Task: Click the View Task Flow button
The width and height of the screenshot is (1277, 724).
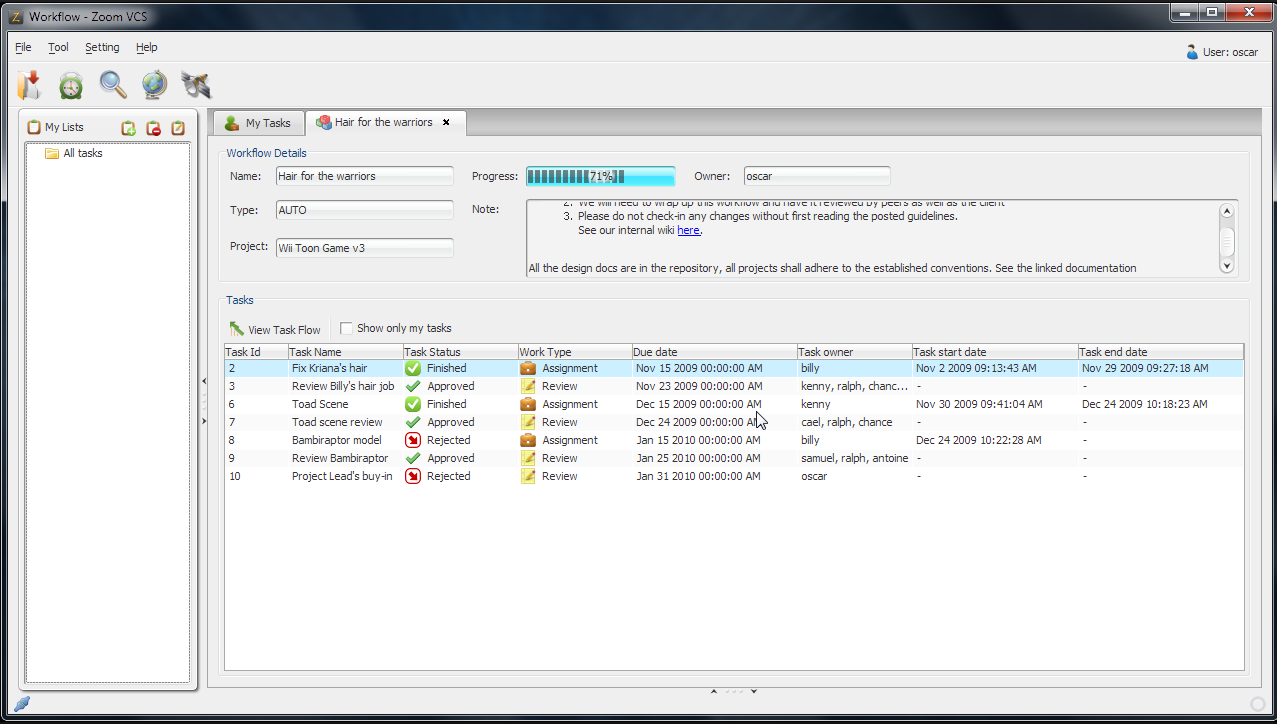Action: (275, 329)
